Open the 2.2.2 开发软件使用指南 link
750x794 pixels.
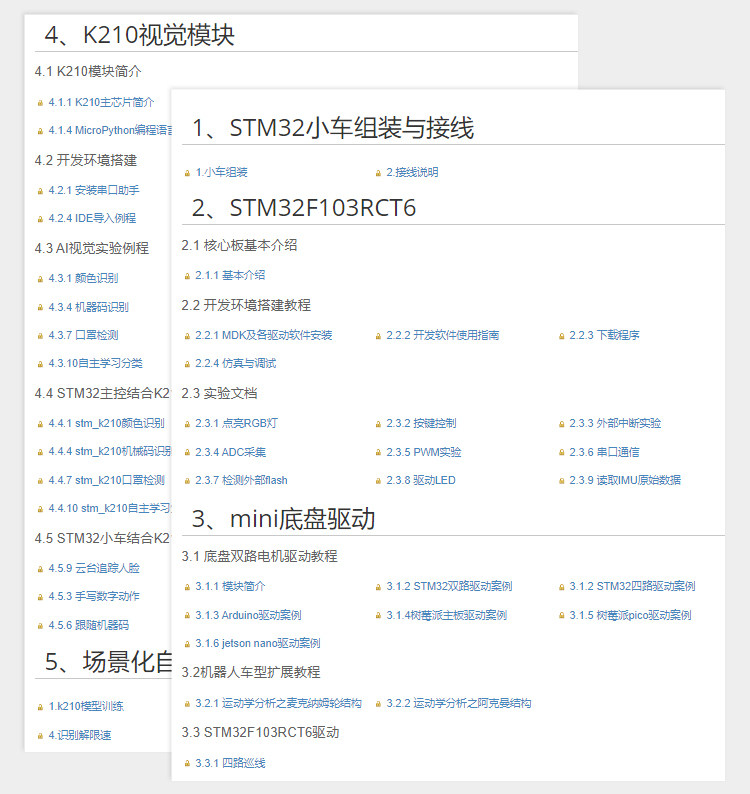tap(443, 335)
